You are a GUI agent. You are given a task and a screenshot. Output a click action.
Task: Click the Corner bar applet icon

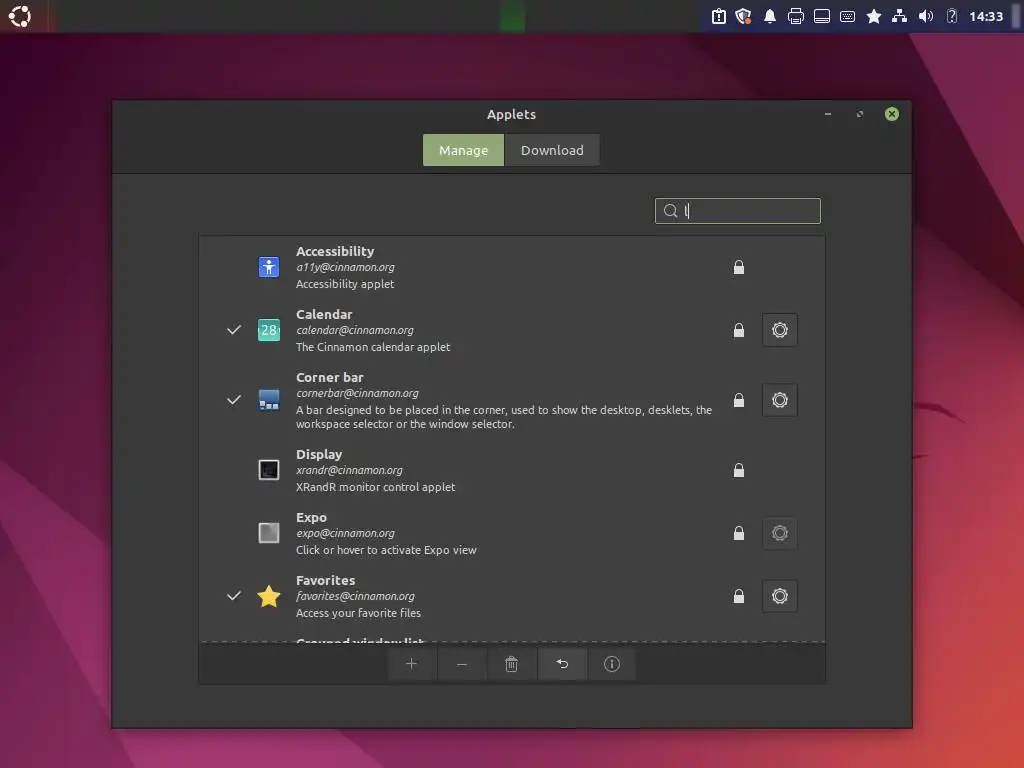pos(268,400)
